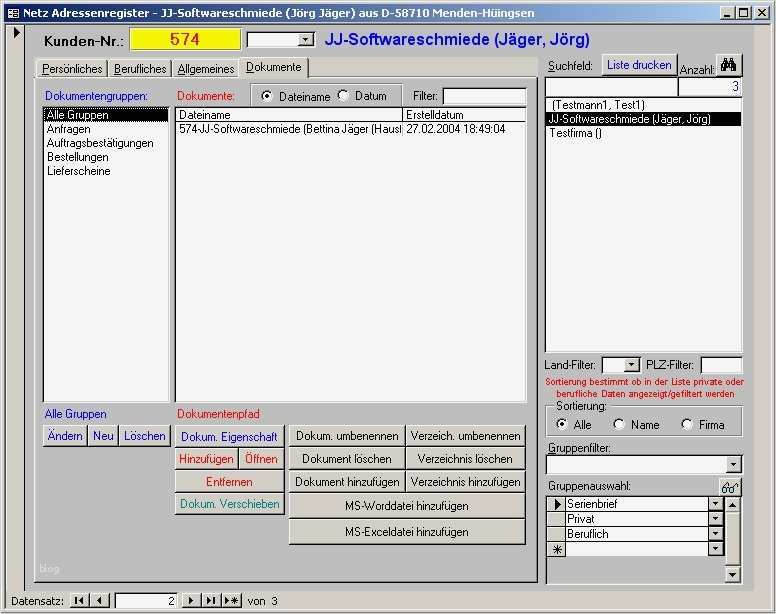Screen dimensions: 776x614
Task: Select Anfragen document group
Action: (x=106, y=129)
